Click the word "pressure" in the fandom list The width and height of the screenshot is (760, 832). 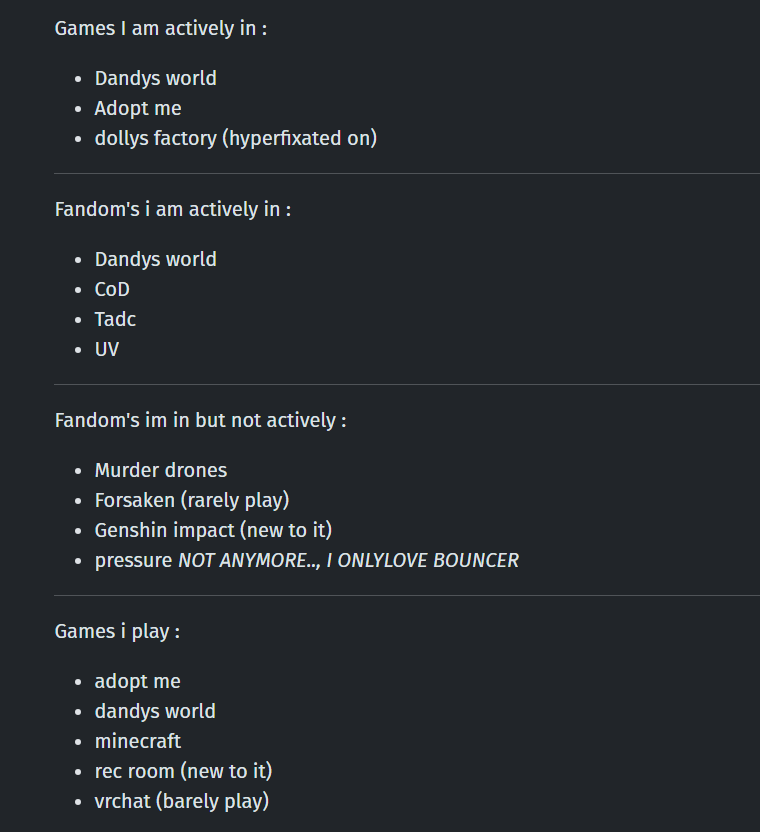tap(133, 560)
